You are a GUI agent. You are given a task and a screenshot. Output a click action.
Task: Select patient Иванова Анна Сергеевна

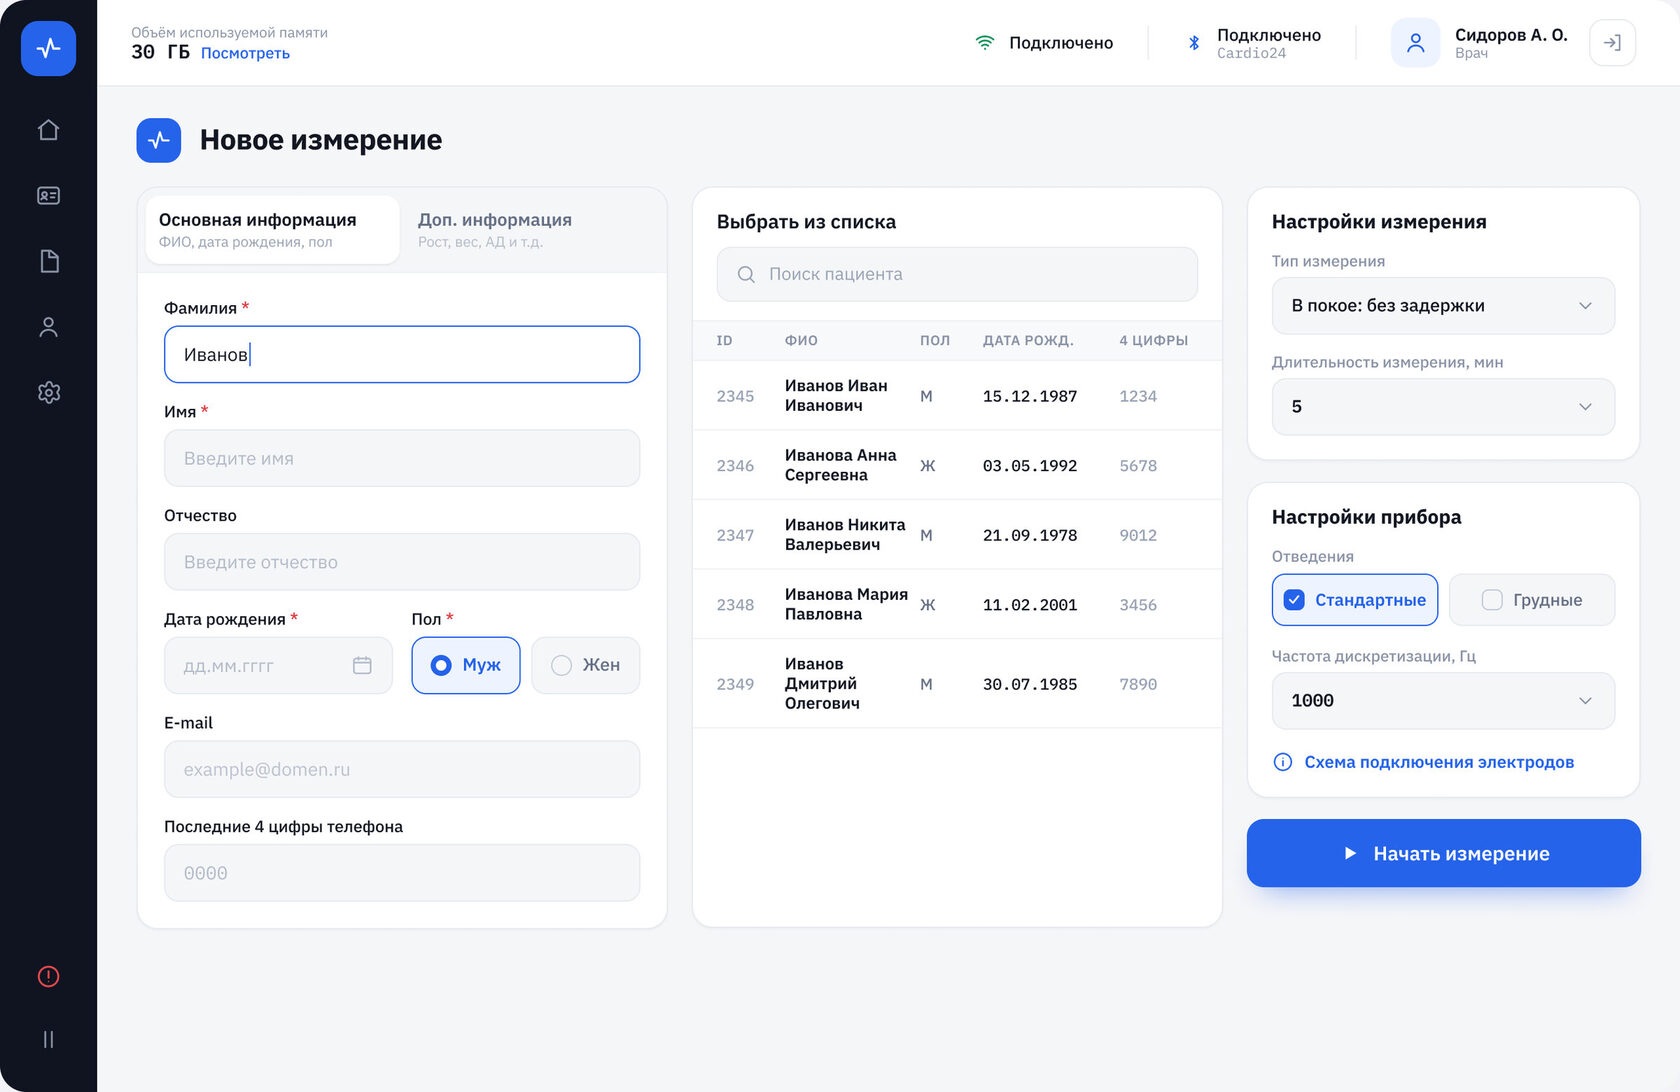[957, 465]
